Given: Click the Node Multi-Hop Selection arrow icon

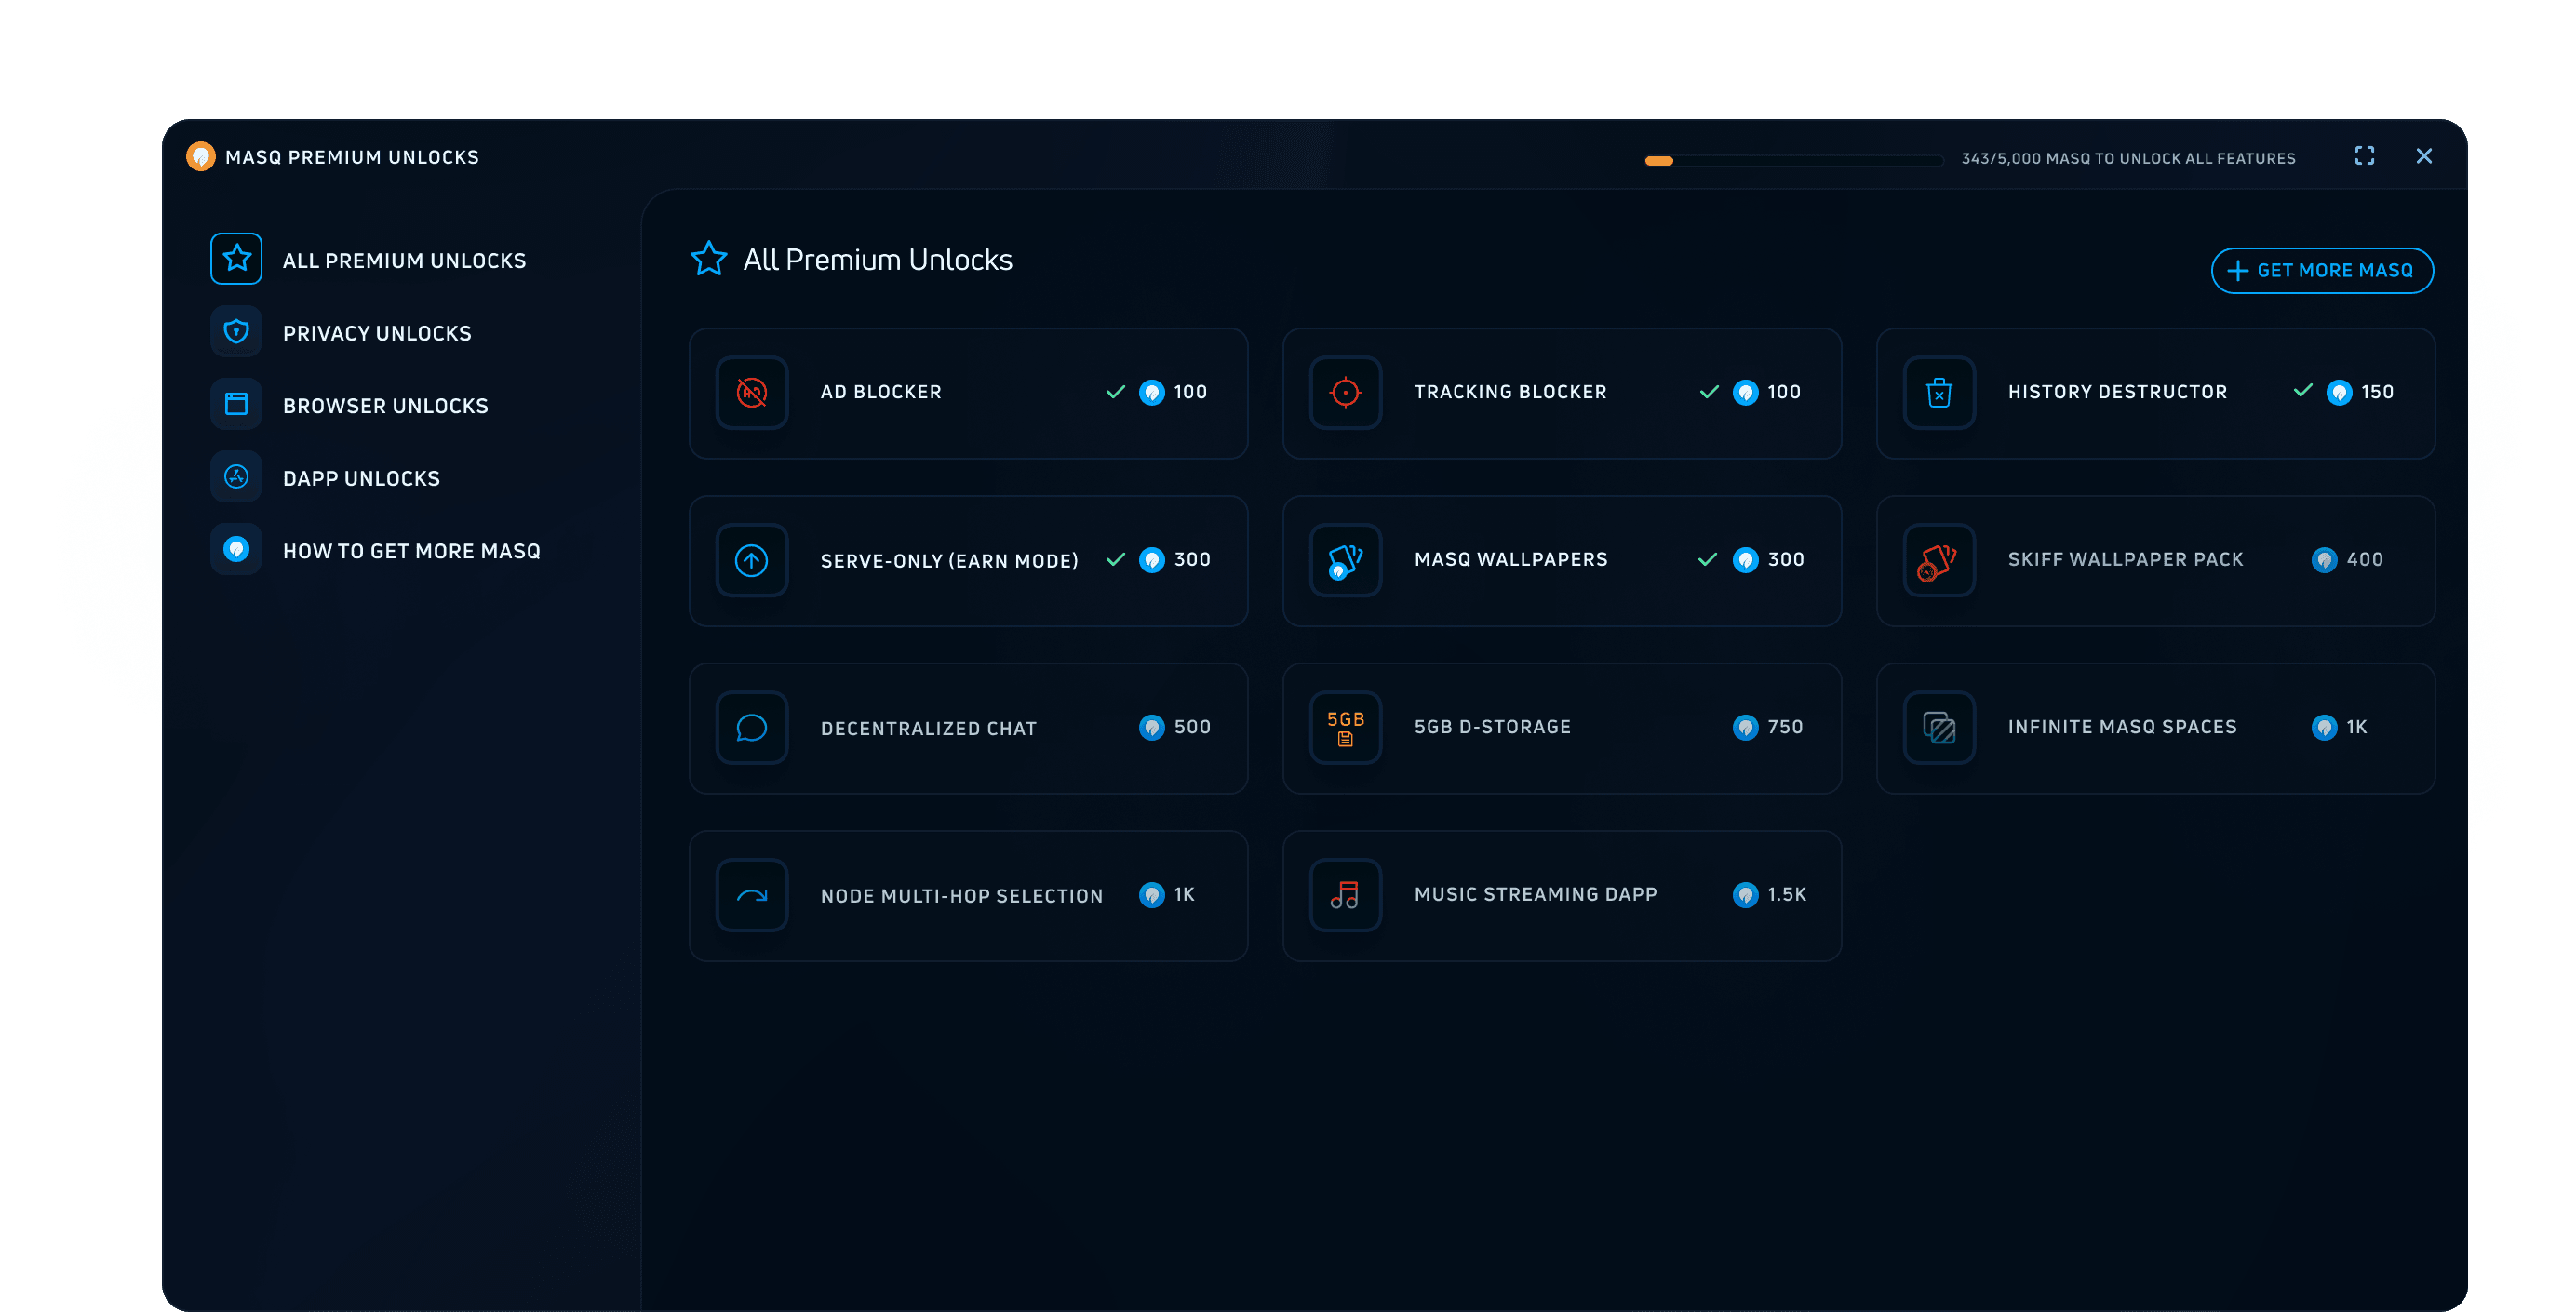Looking at the screenshot, I should 752,895.
